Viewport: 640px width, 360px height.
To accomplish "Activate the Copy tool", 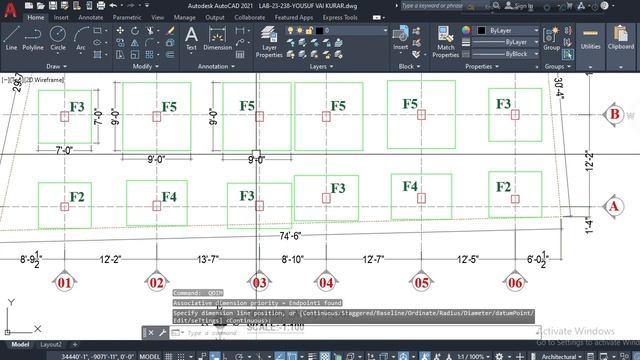I will (120, 42).
